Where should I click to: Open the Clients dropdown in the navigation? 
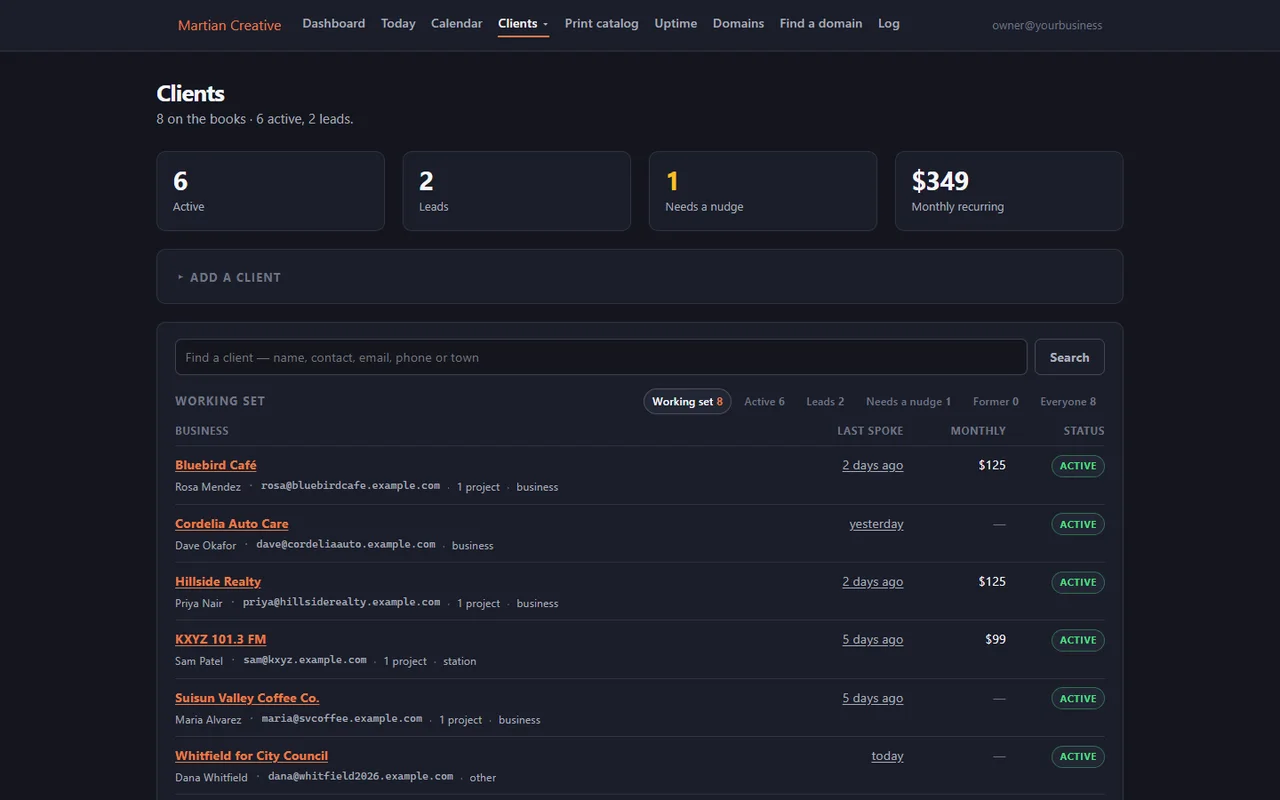tap(523, 23)
